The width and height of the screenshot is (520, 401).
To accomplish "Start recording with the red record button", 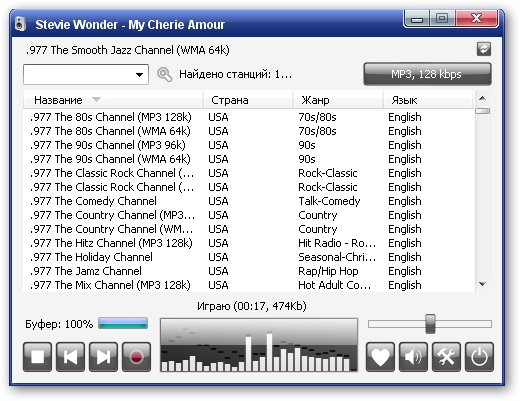I will 136,357.
